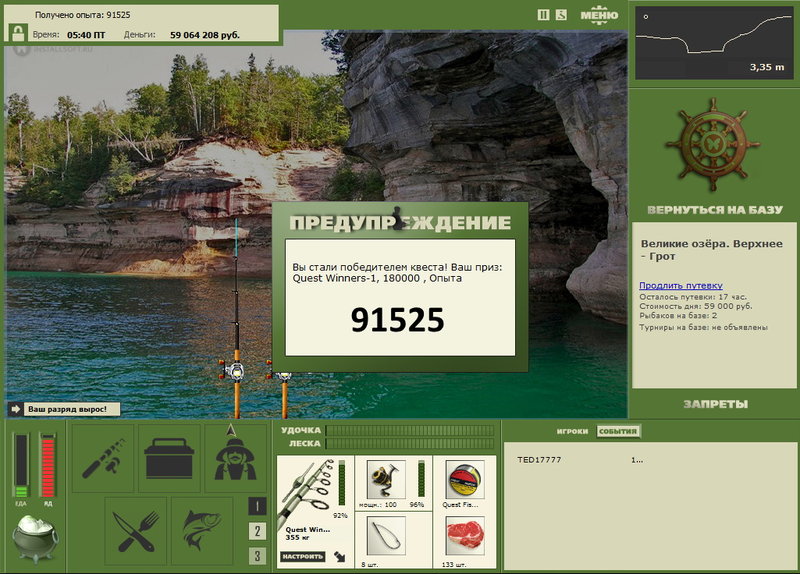Click the УДОЧКА tension bar
Viewport: 800px width, 574px height.
410,430
